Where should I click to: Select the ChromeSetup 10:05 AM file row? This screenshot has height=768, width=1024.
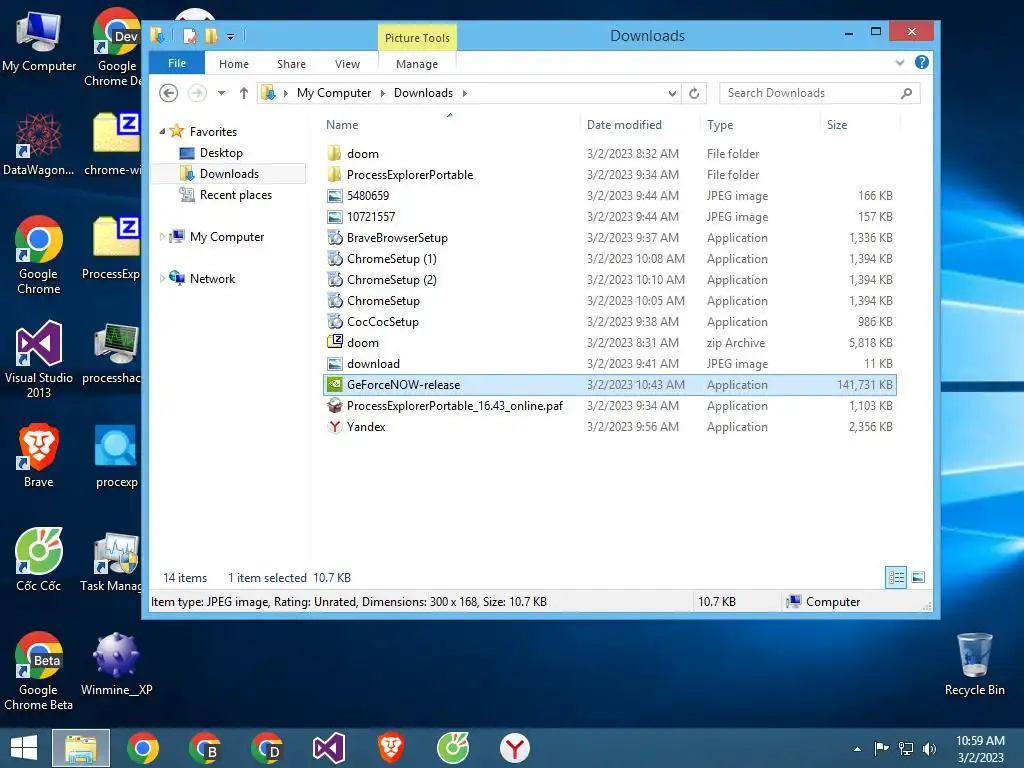pos(610,300)
